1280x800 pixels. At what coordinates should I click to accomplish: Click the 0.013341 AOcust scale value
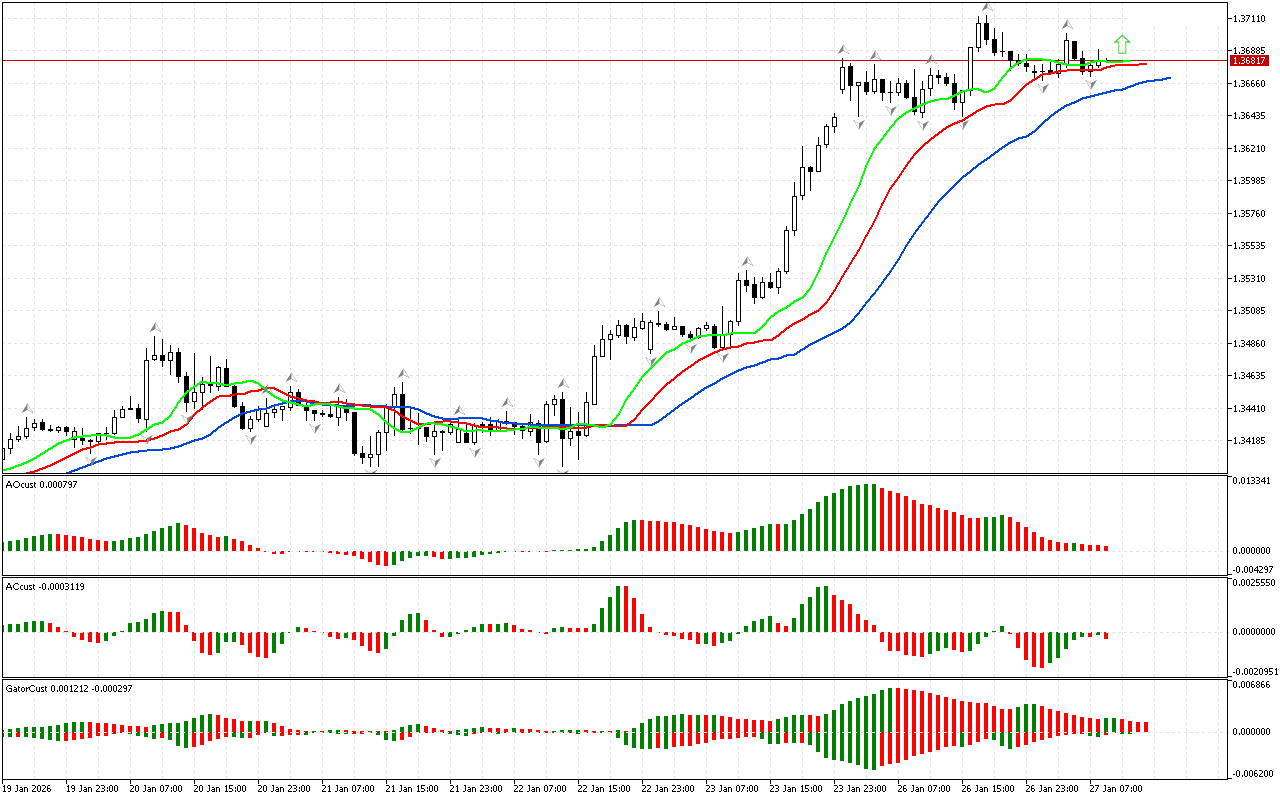coord(1251,481)
